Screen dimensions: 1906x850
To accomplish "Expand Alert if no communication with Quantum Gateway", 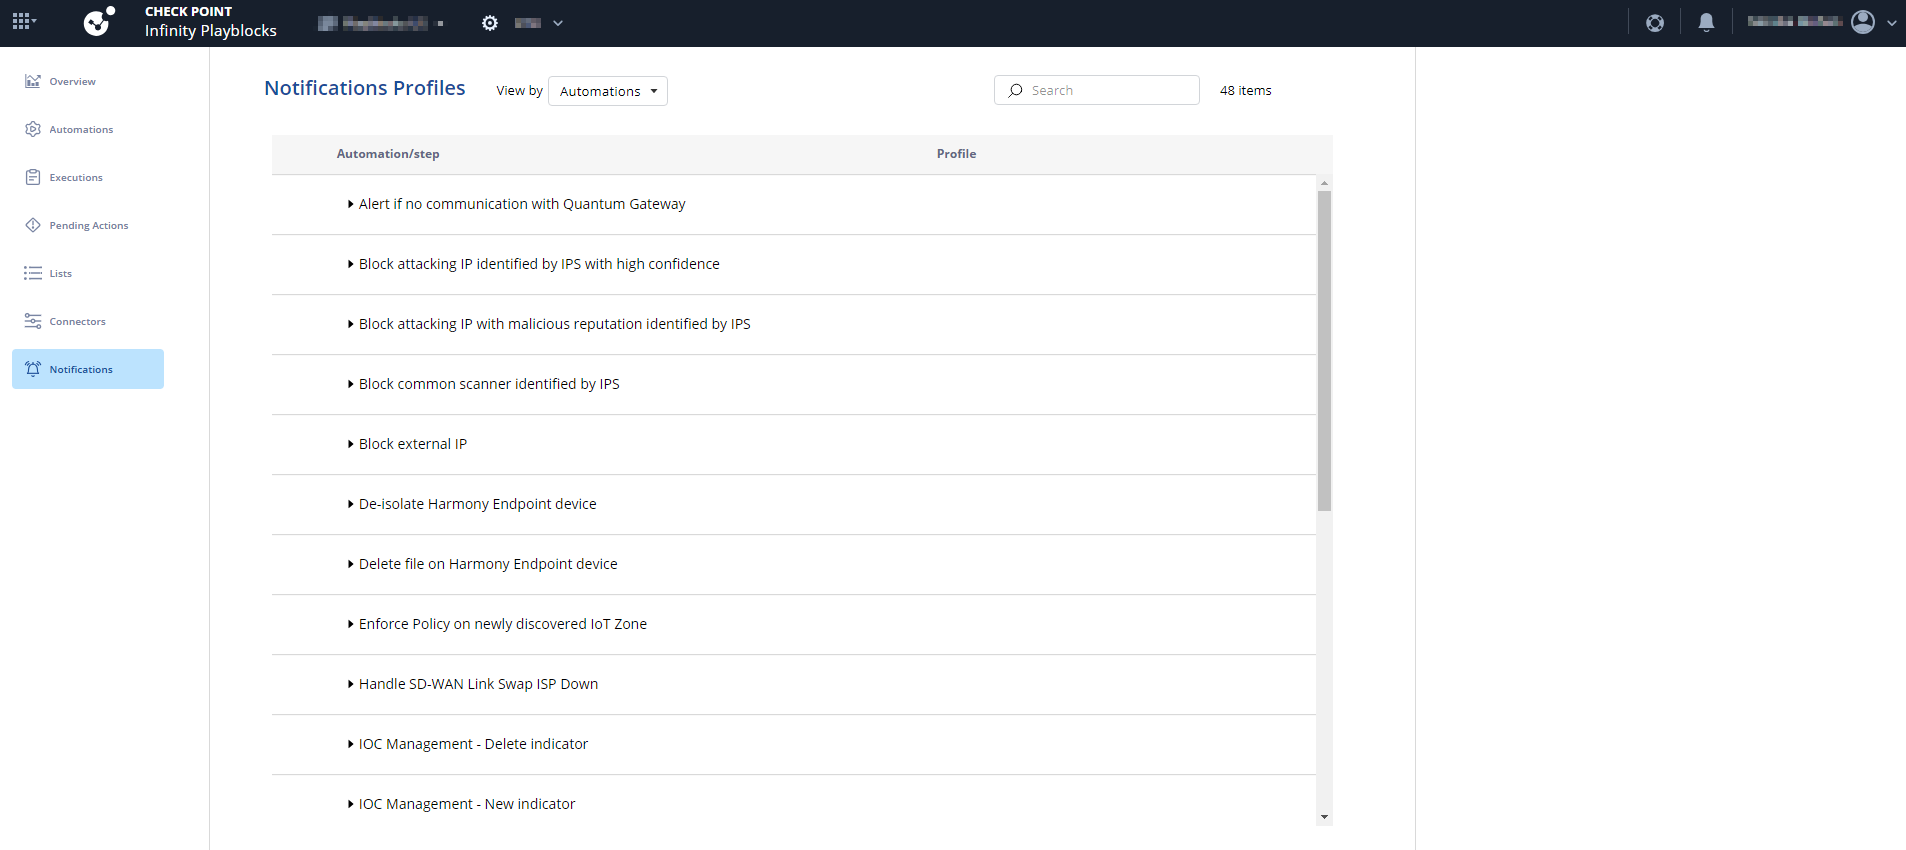I will [x=351, y=204].
